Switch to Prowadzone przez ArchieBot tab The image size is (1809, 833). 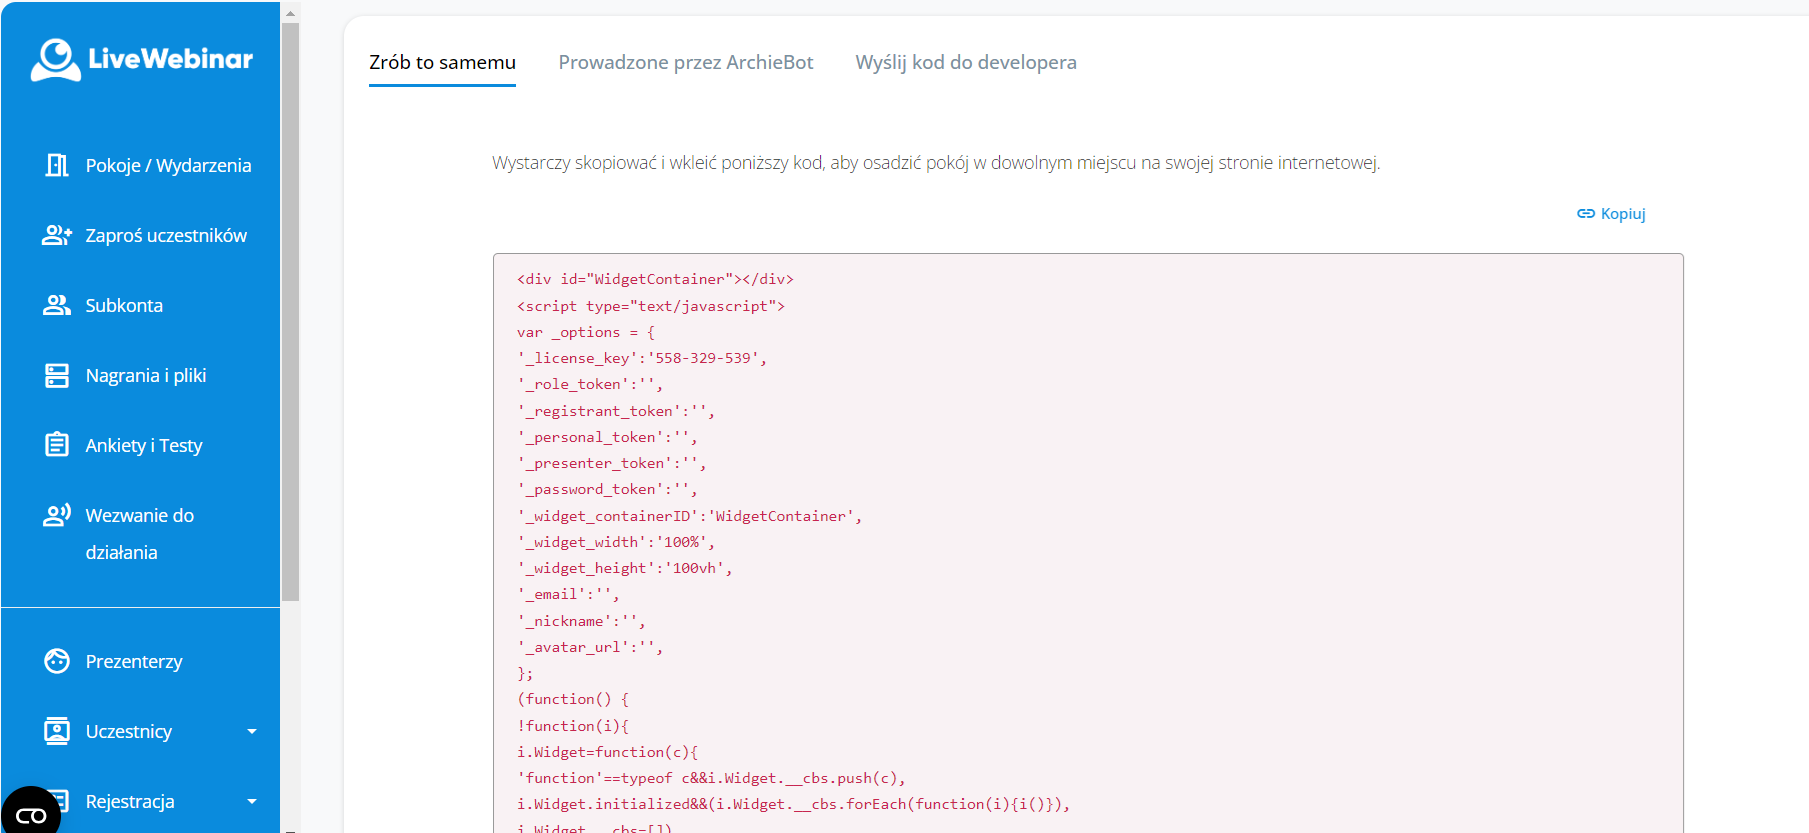coord(685,62)
